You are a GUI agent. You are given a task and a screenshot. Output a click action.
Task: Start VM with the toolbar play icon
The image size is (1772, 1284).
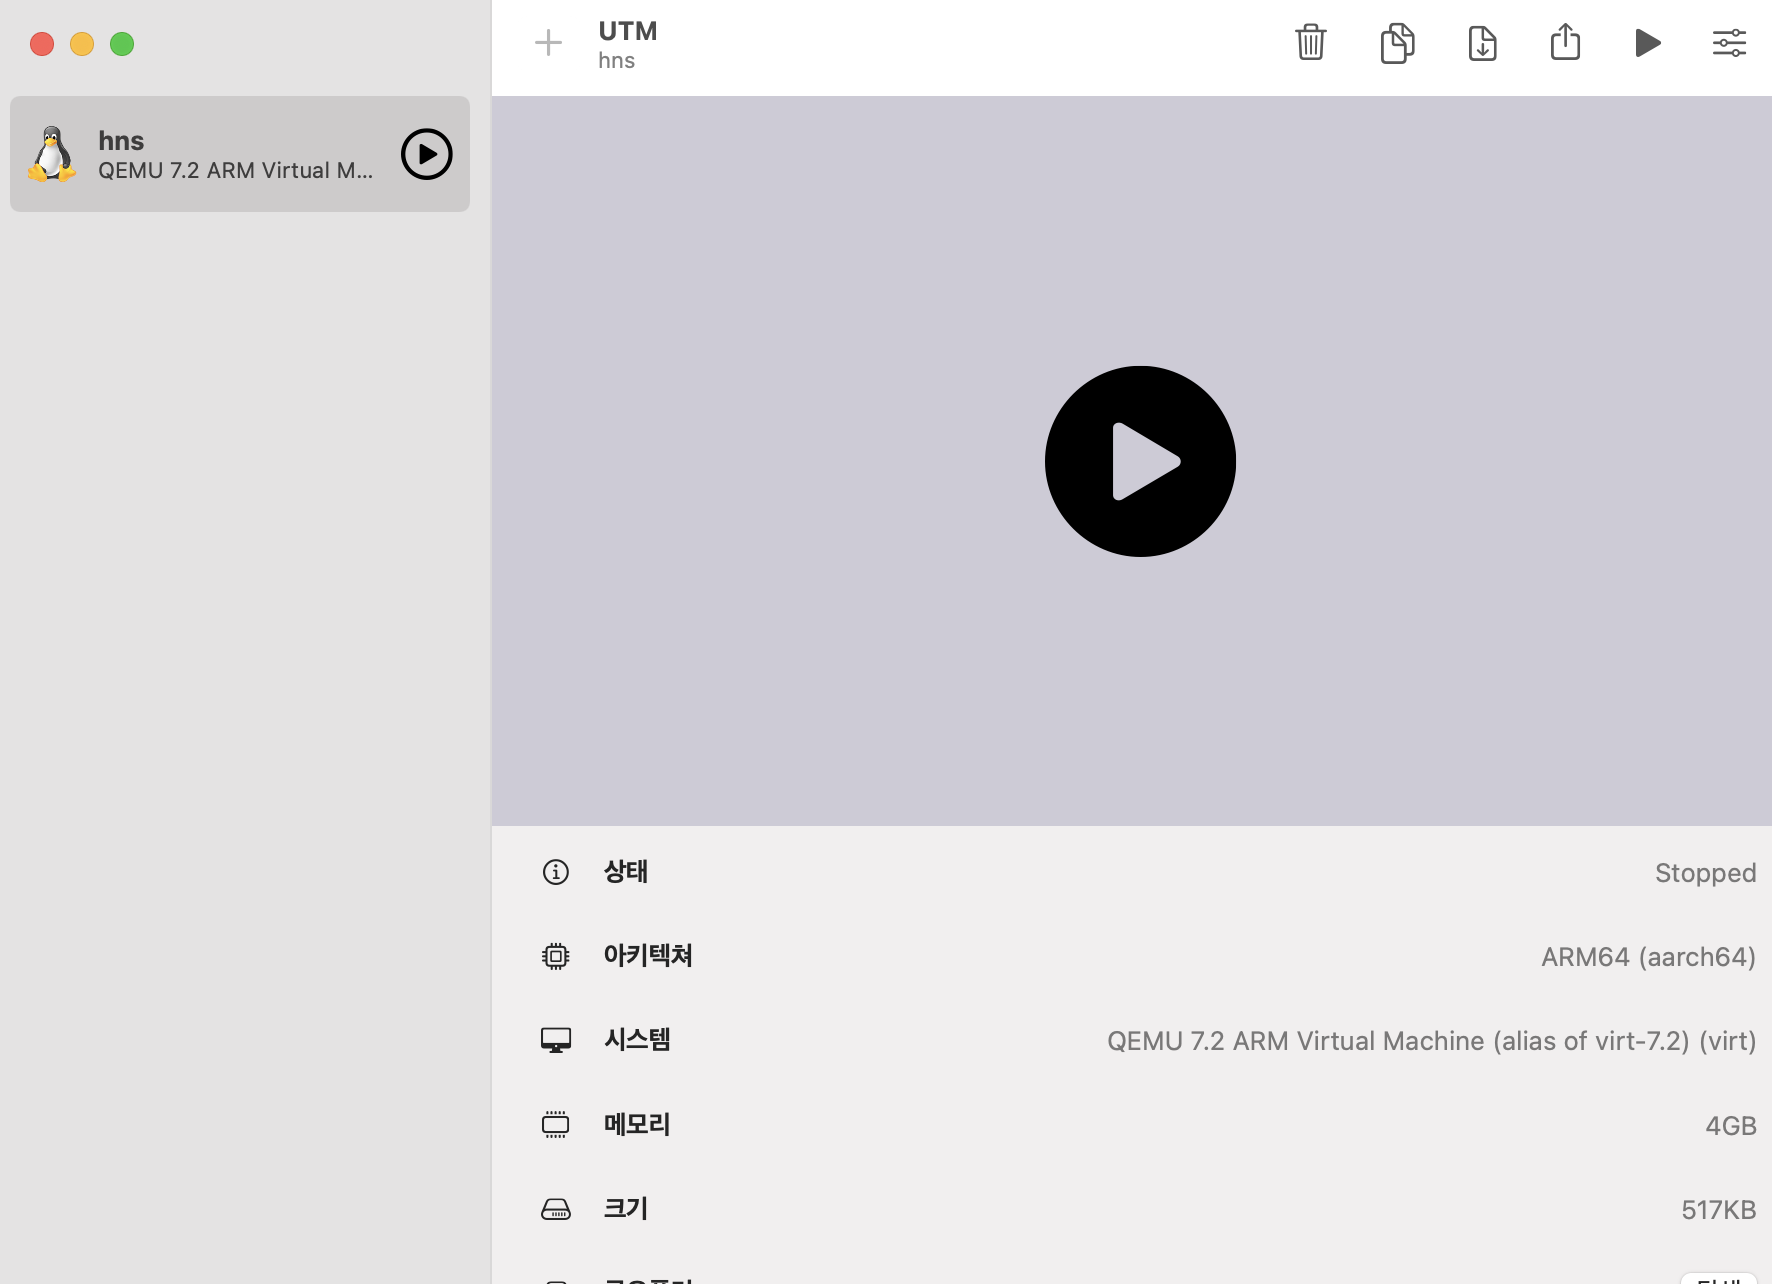pyautogui.click(x=1648, y=43)
